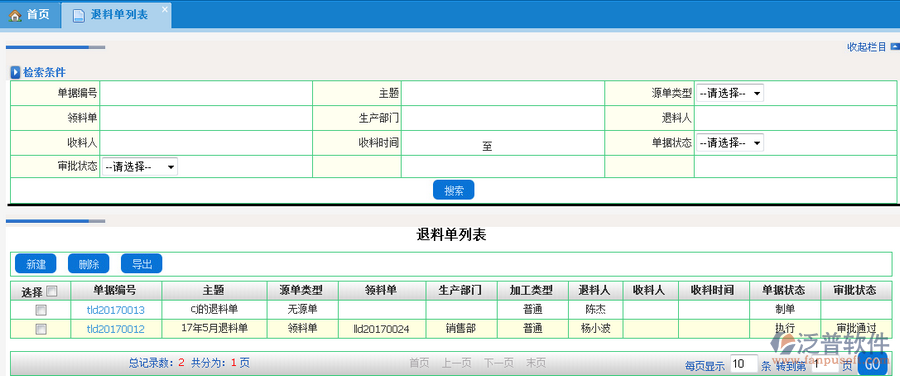
Task: Close the 退料单列表 tab
Action: (165, 9)
